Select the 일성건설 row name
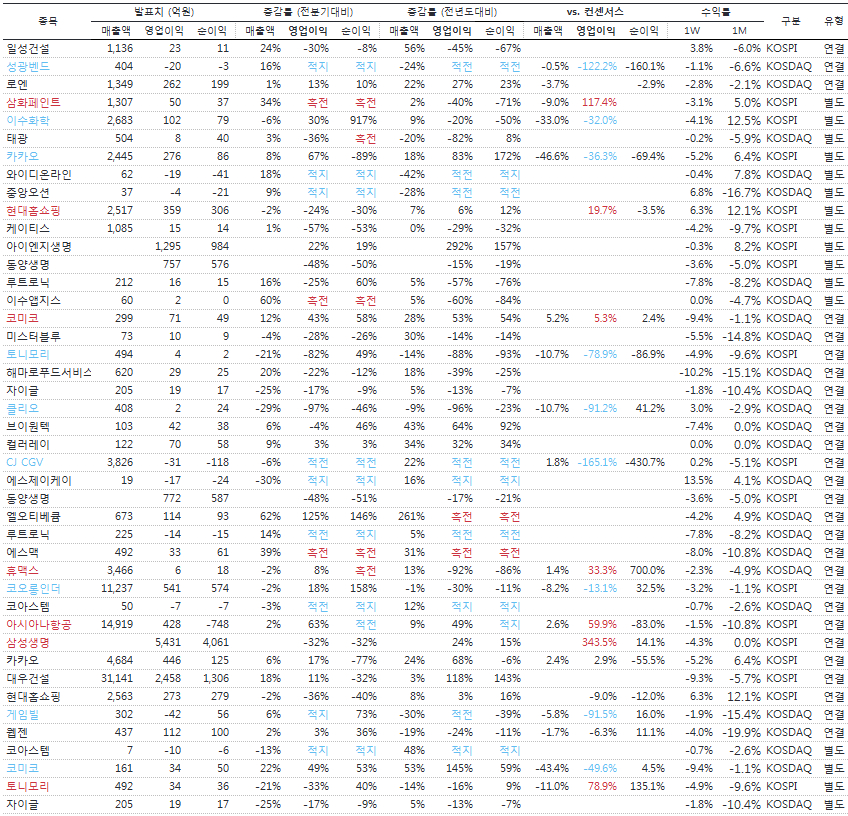This screenshot has height=816, width=848. 28,49
